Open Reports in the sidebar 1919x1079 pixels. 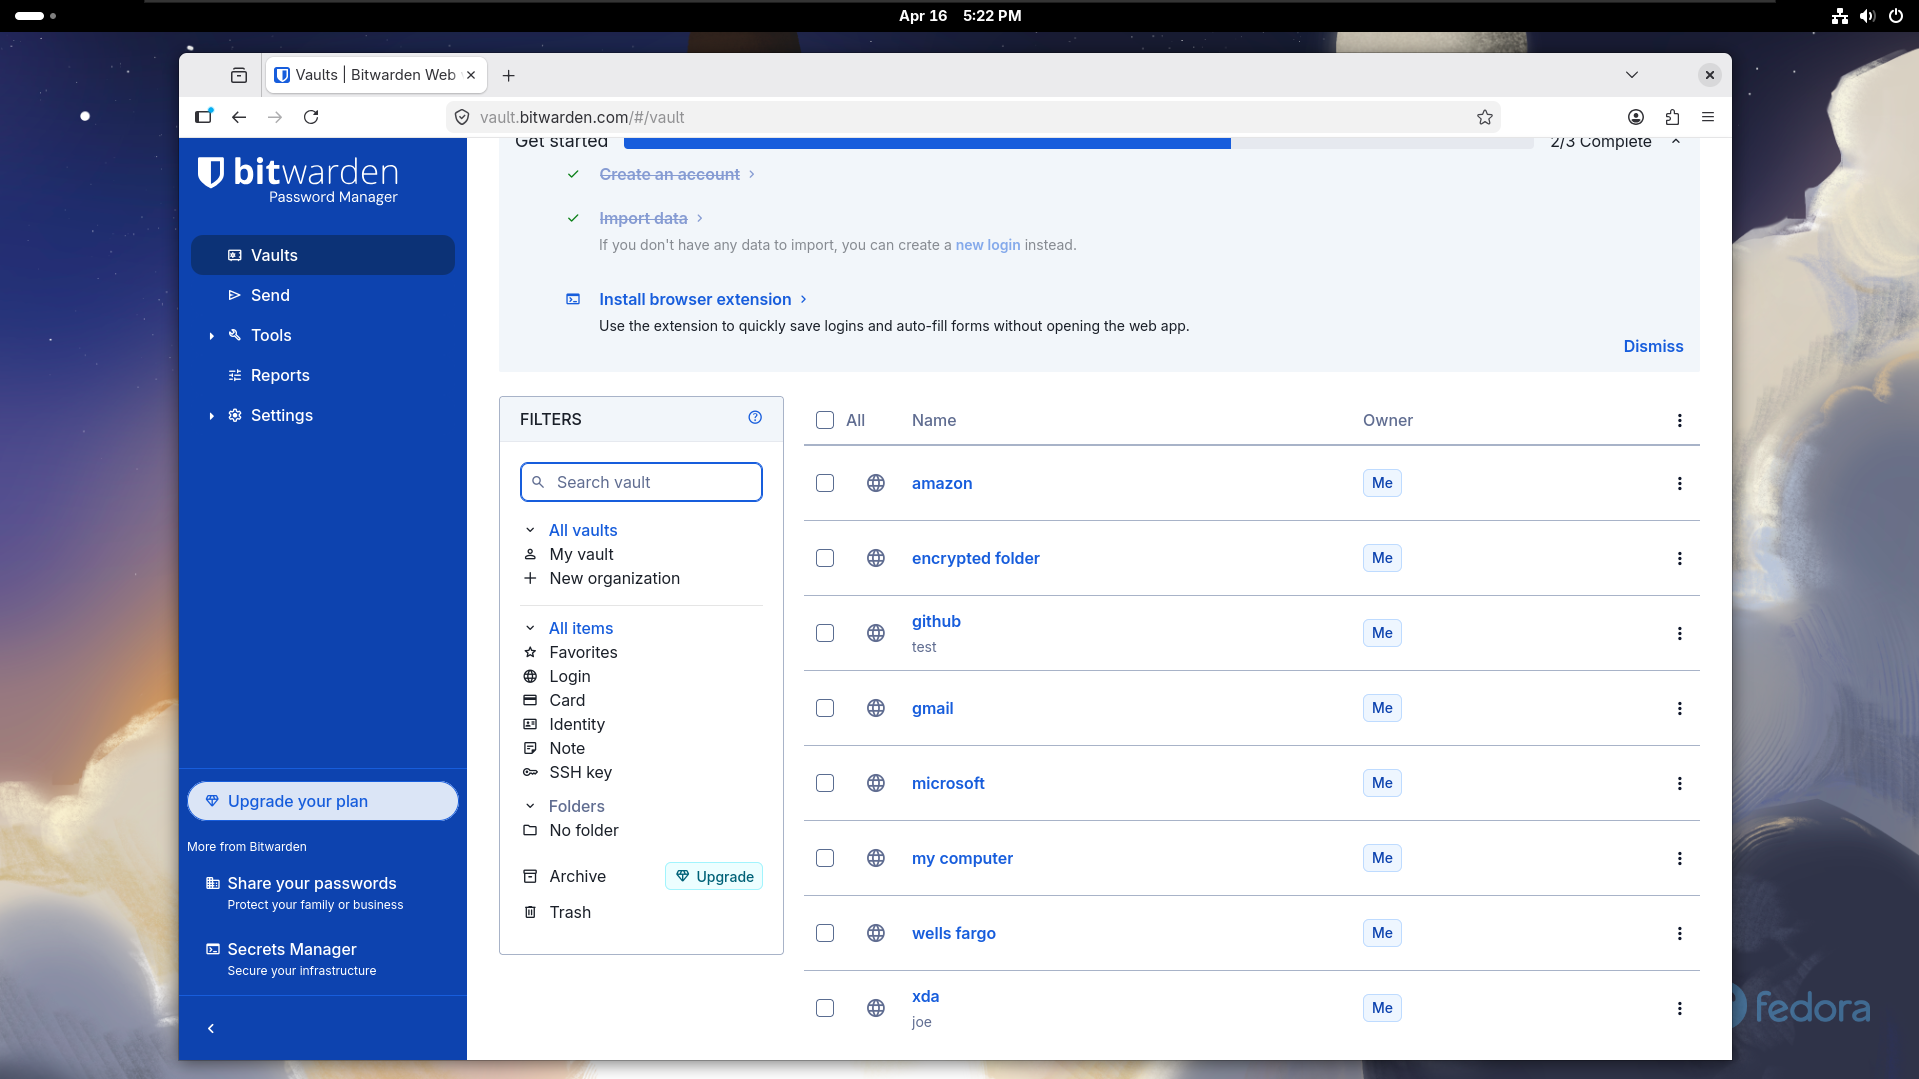[x=323, y=375]
